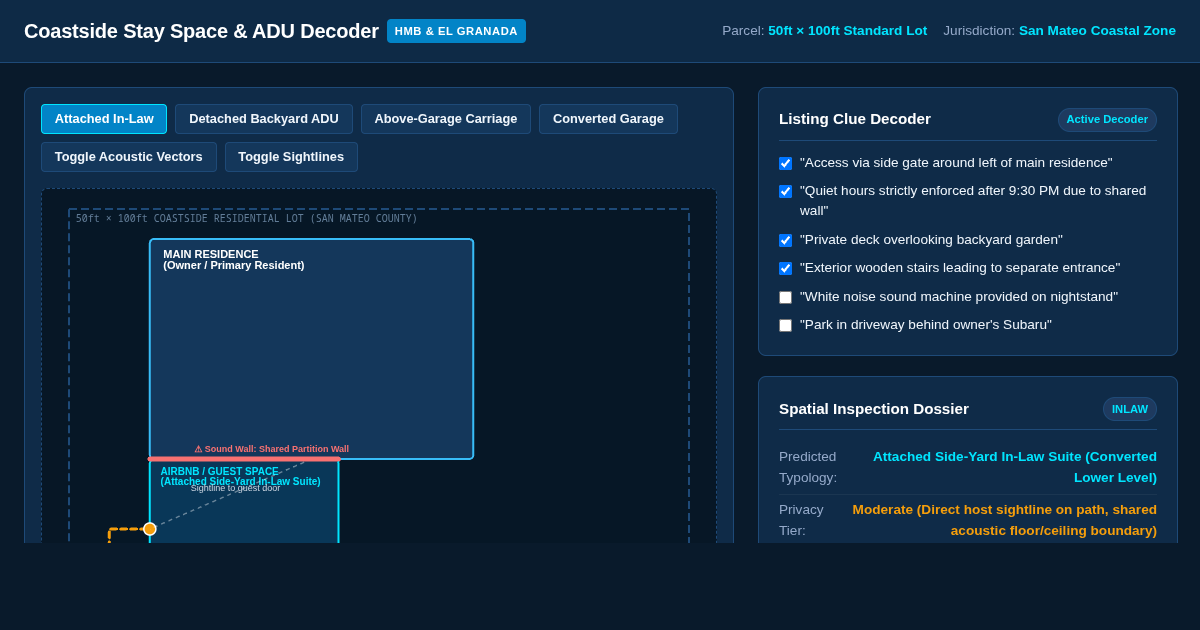Click the Sound Wall warning label
This screenshot has width=1200, height=630.
coord(272,449)
